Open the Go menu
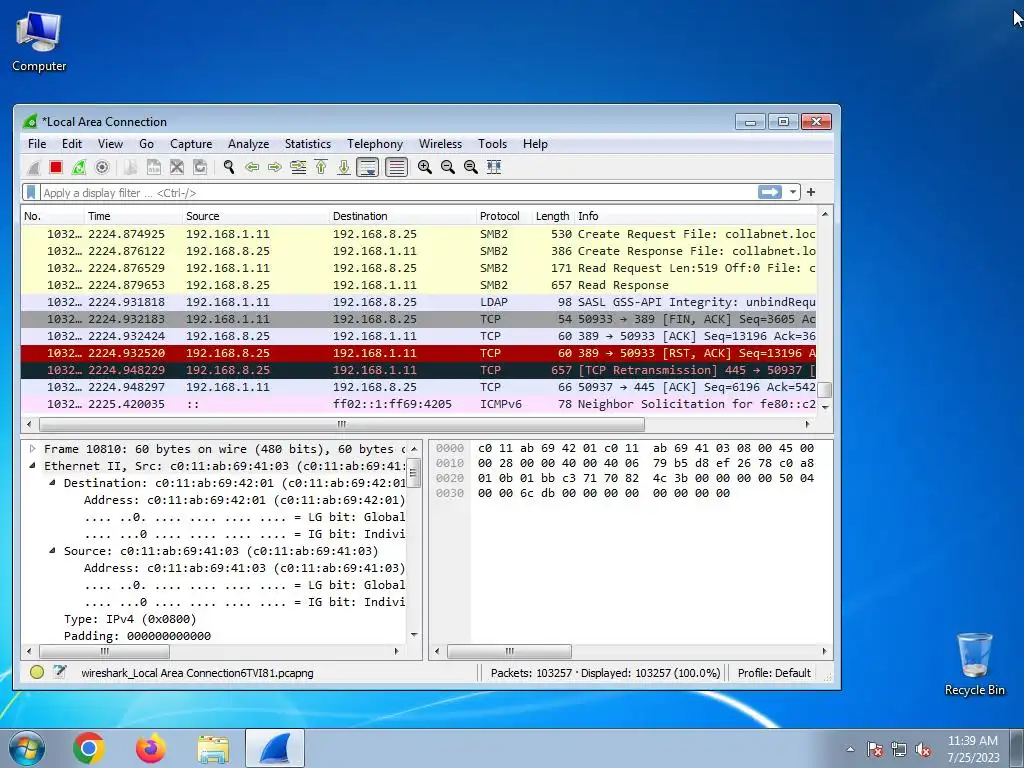This screenshot has height=768, width=1024. click(146, 144)
